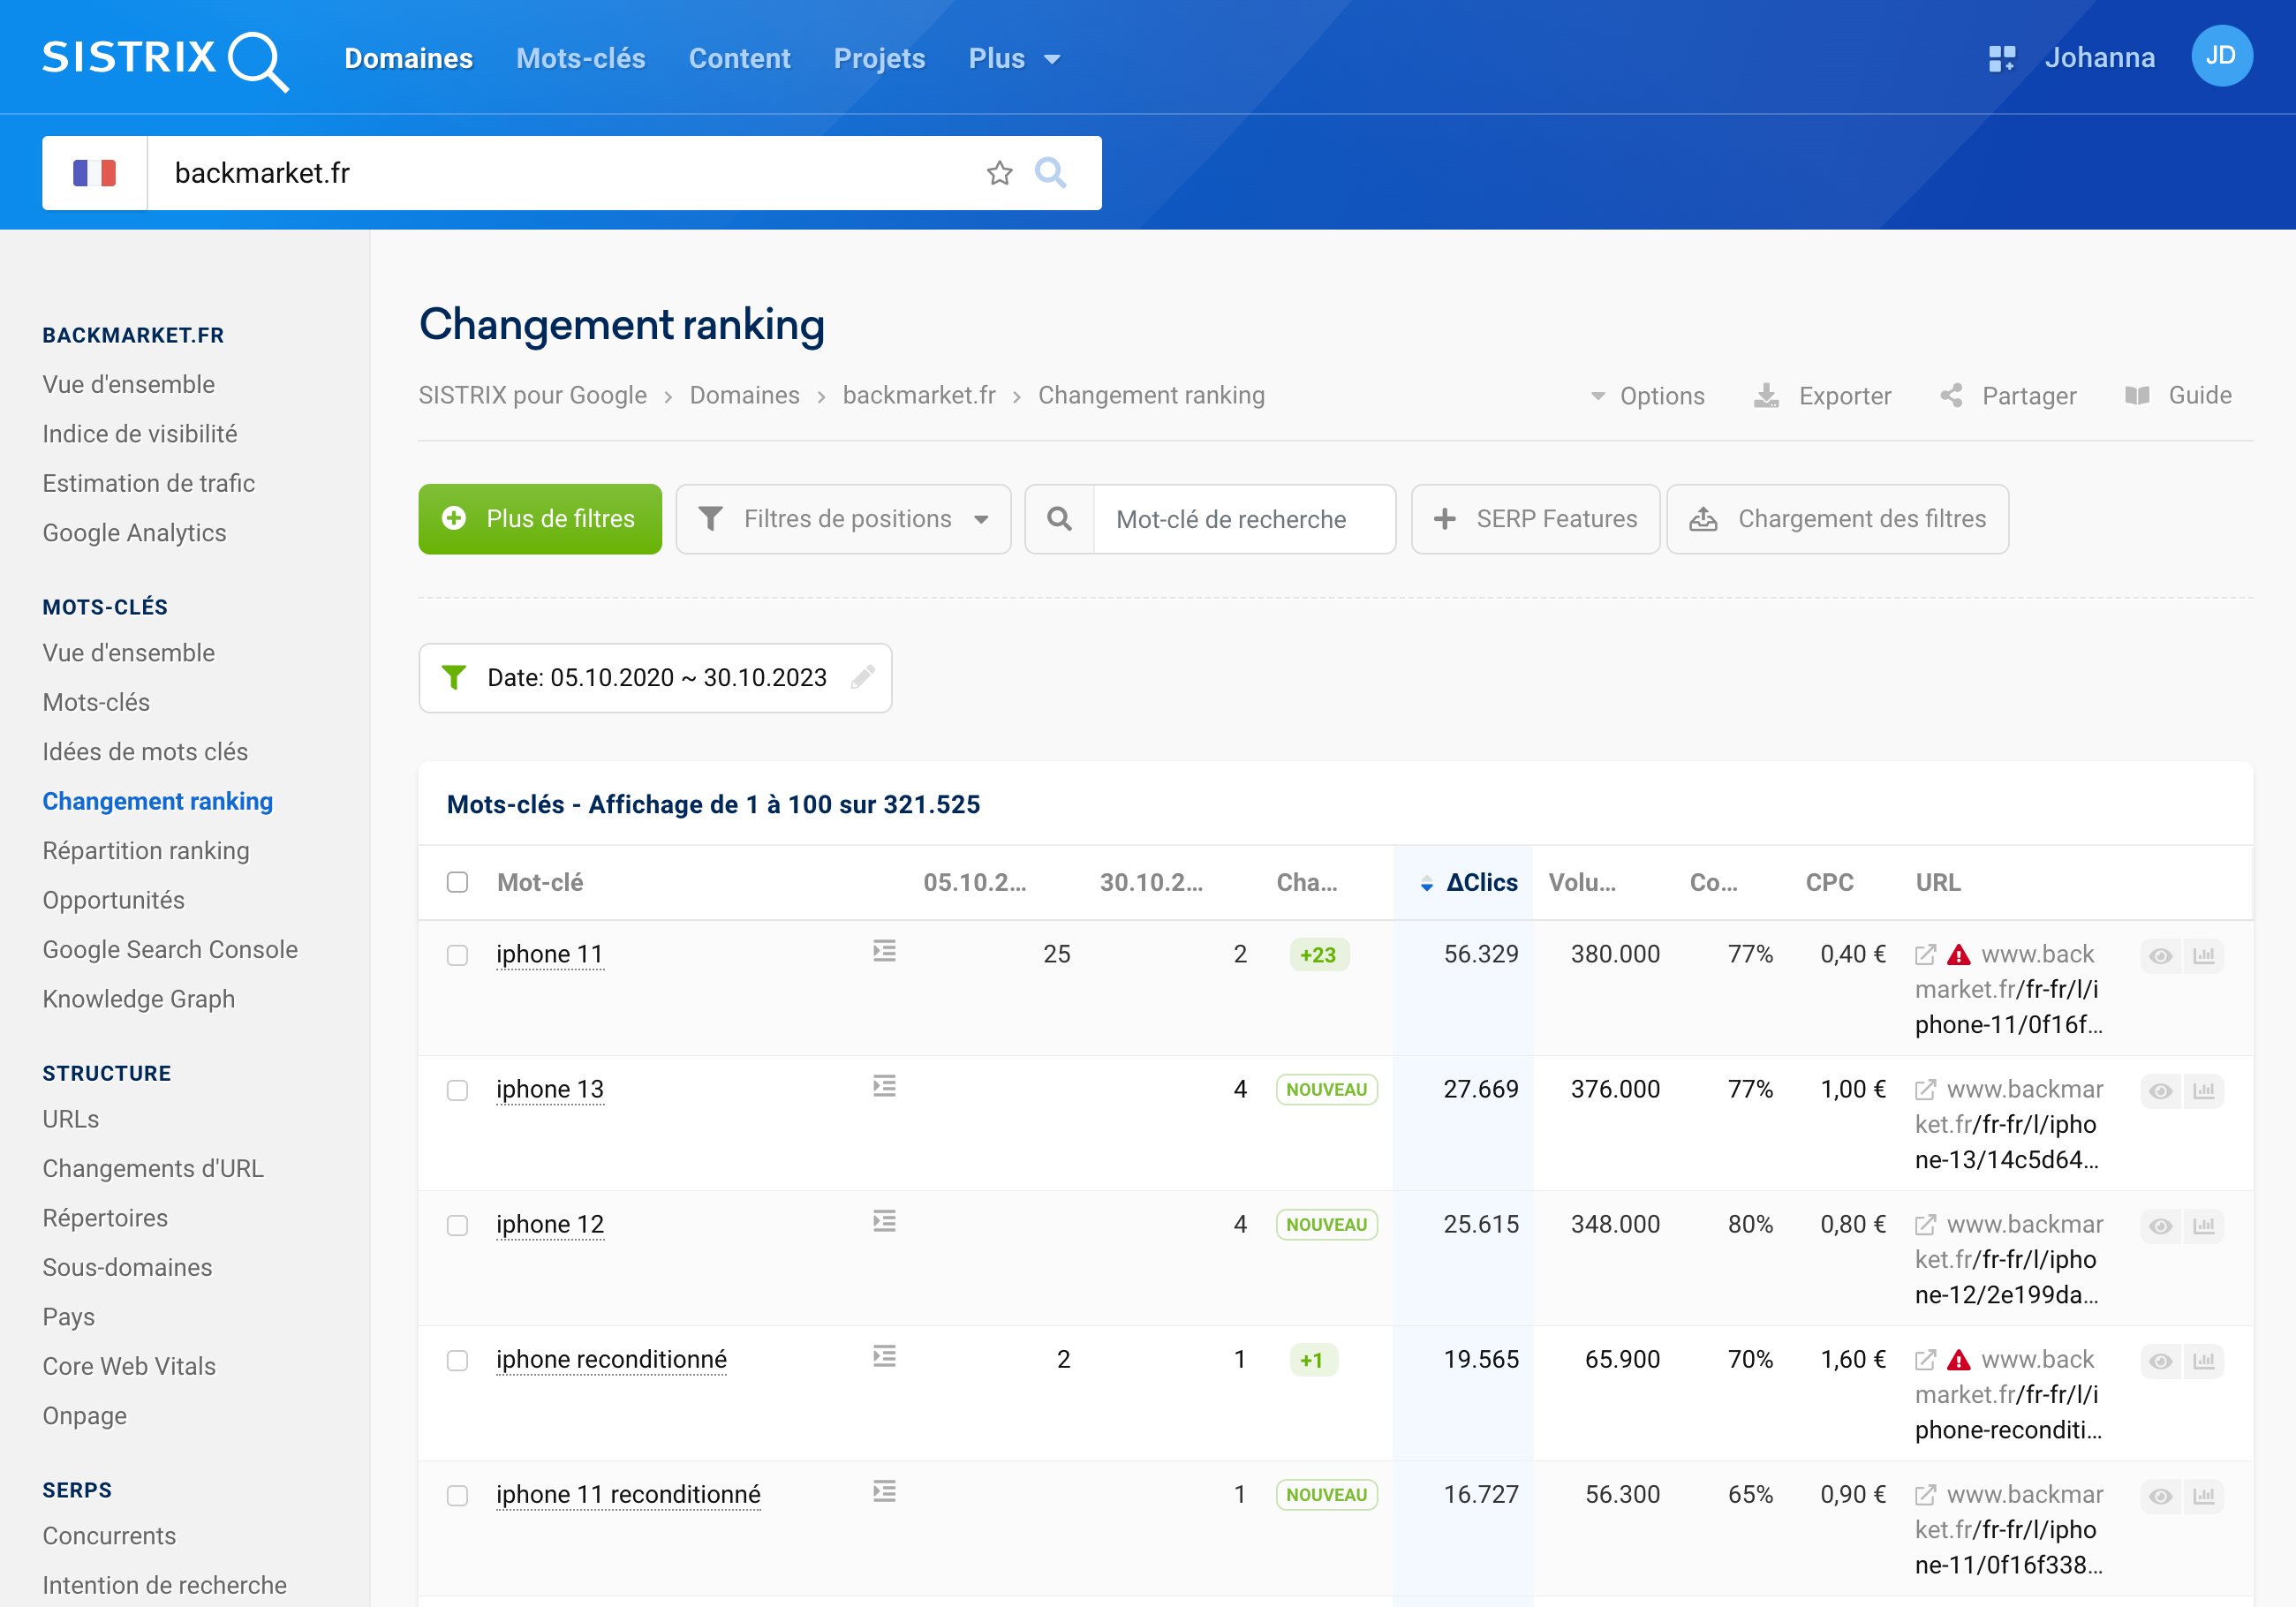The width and height of the screenshot is (2296, 1607).
Task: Click the French flag country selector
Action: tap(95, 173)
